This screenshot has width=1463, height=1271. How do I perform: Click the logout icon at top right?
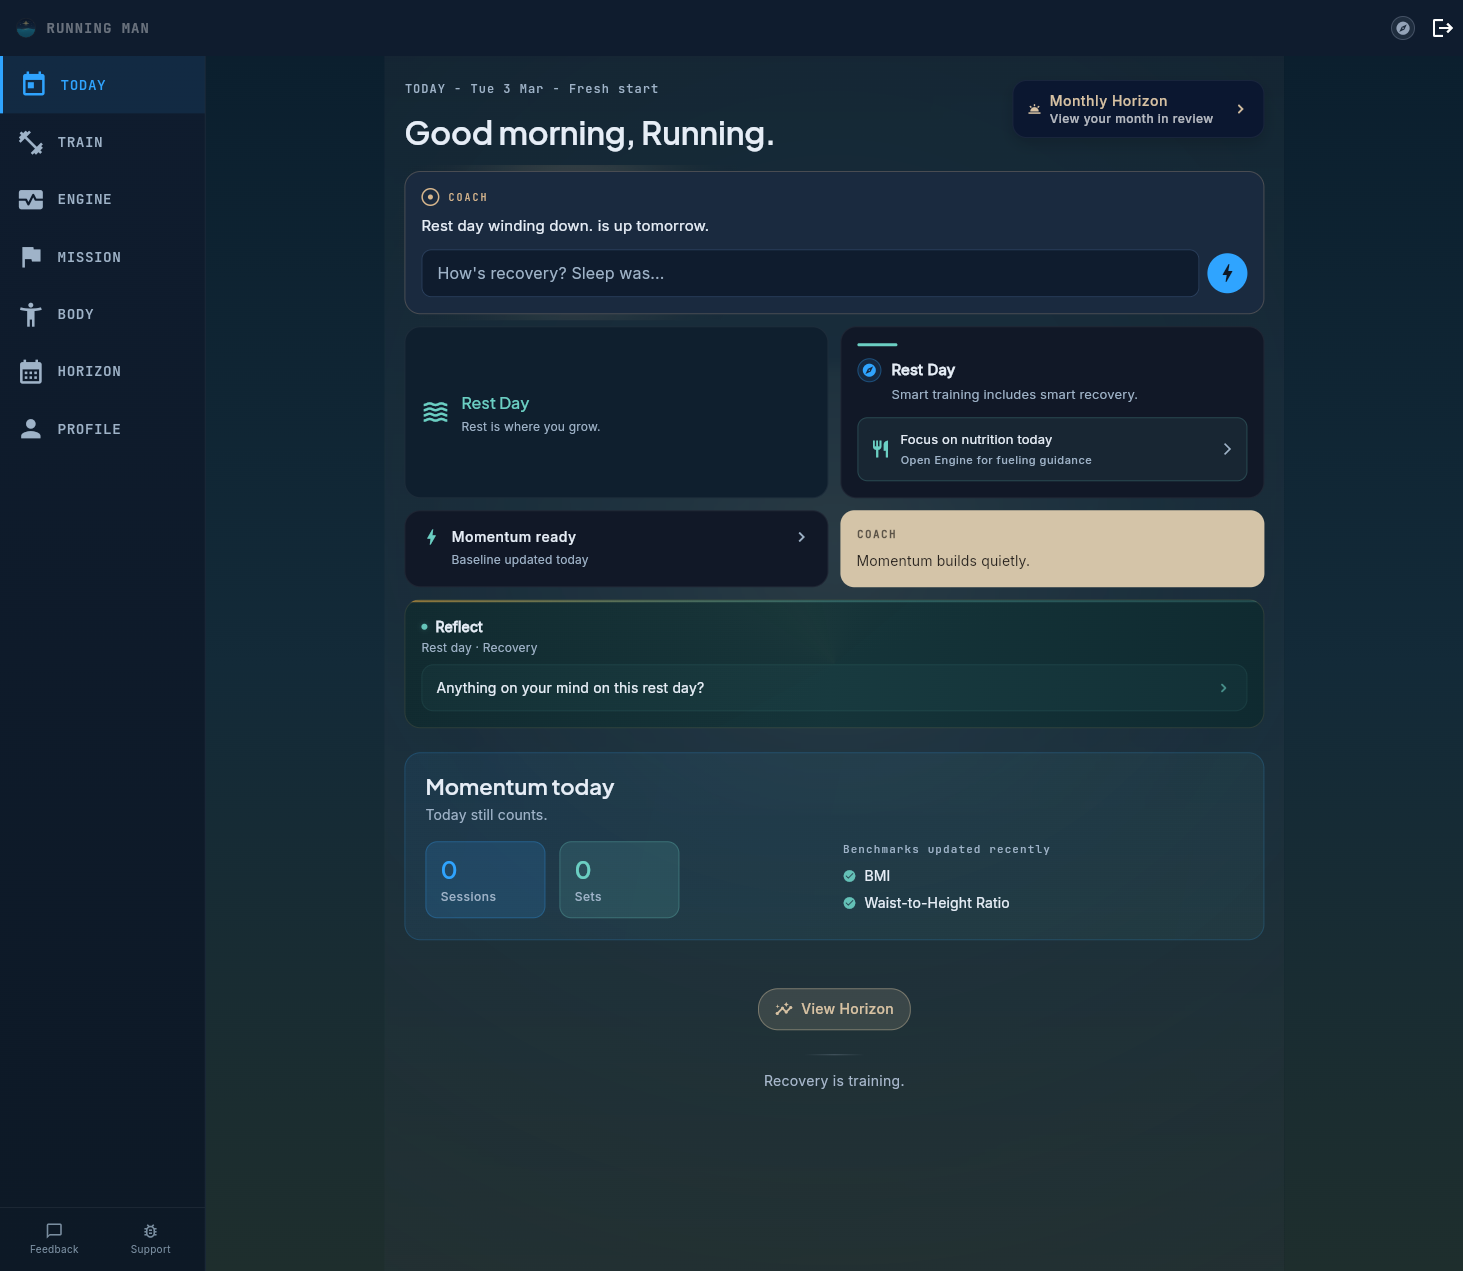point(1442,28)
